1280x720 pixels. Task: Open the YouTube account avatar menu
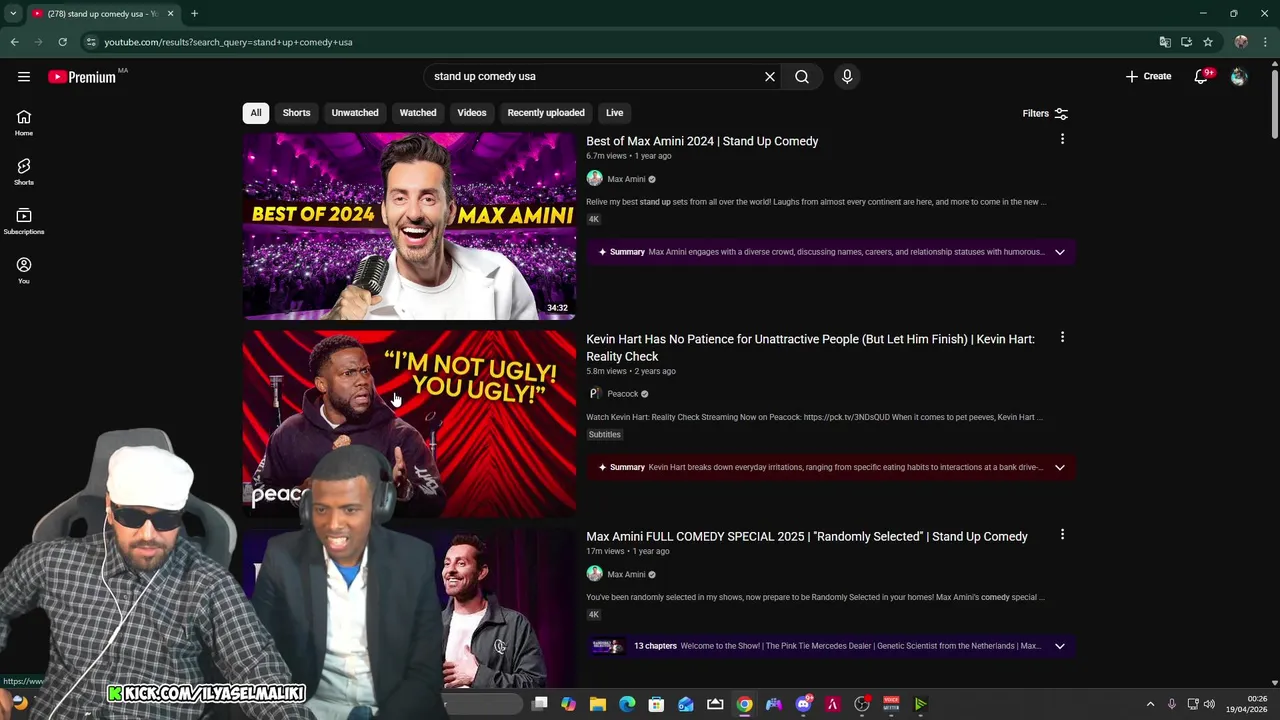[x=1239, y=77]
